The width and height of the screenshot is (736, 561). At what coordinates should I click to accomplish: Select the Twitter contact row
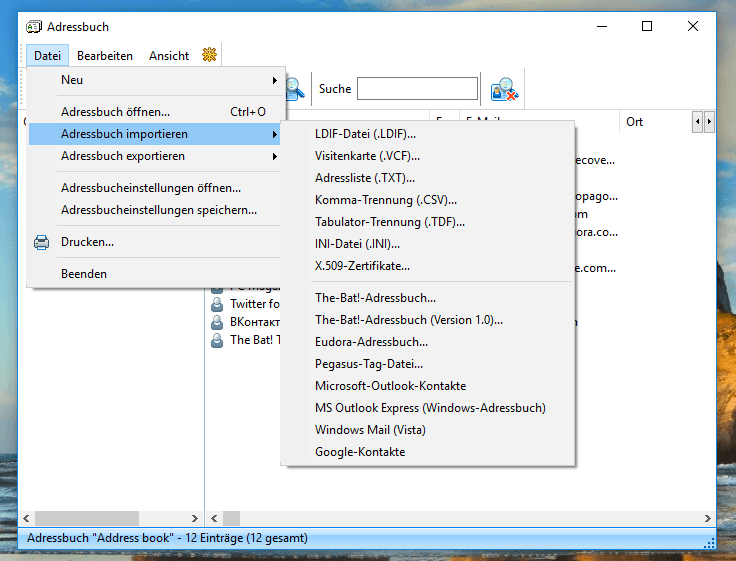pyautogui.click(x=245, y=304)
